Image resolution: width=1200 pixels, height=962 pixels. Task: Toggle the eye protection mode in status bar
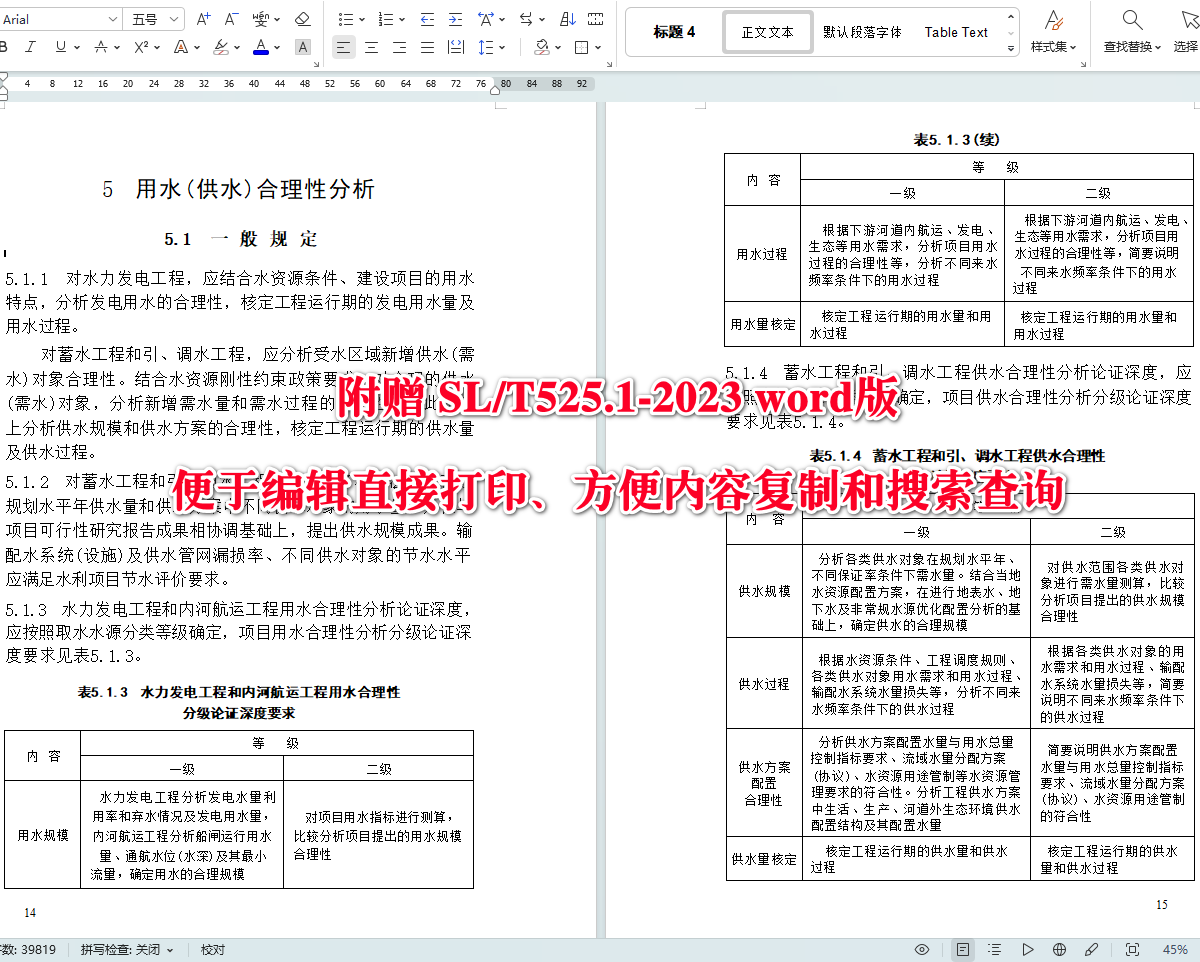click(921, 949)
